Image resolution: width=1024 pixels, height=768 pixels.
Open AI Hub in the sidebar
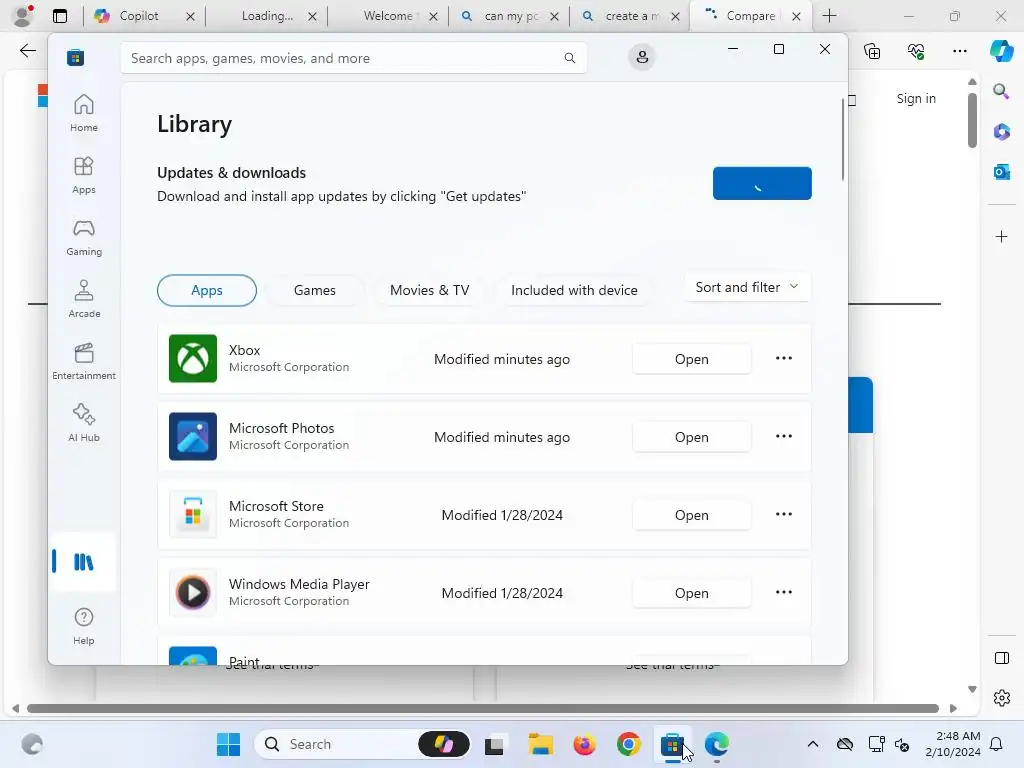(x=84, y=423)
